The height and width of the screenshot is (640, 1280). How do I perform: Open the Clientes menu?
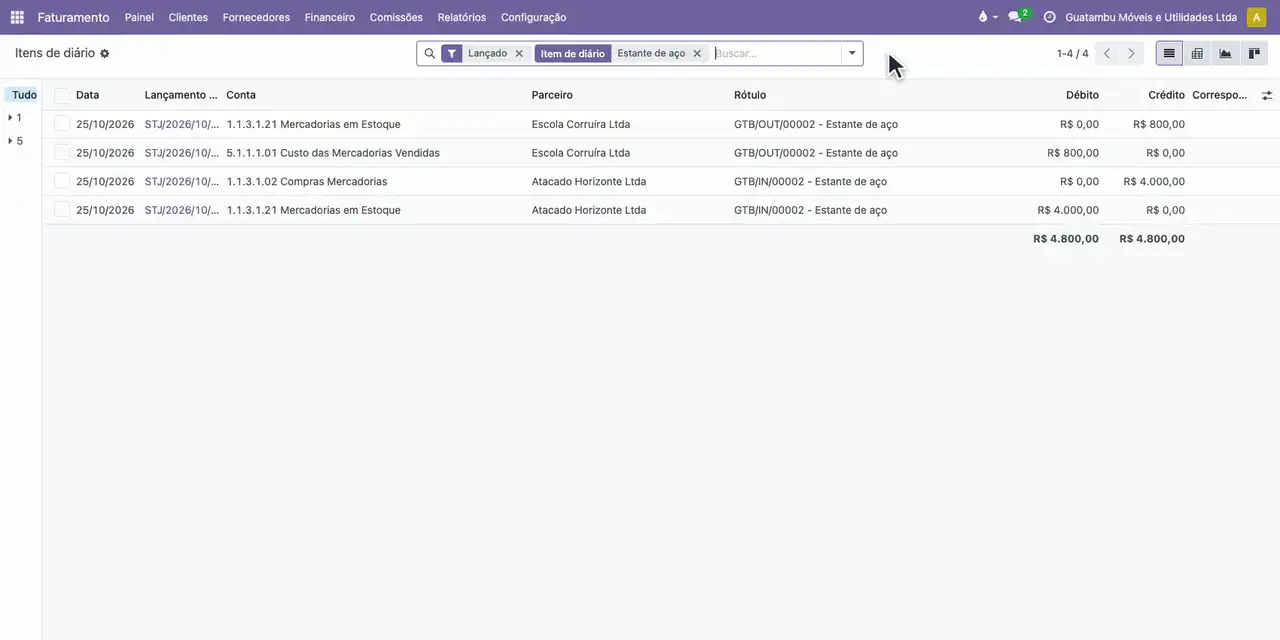188,17
